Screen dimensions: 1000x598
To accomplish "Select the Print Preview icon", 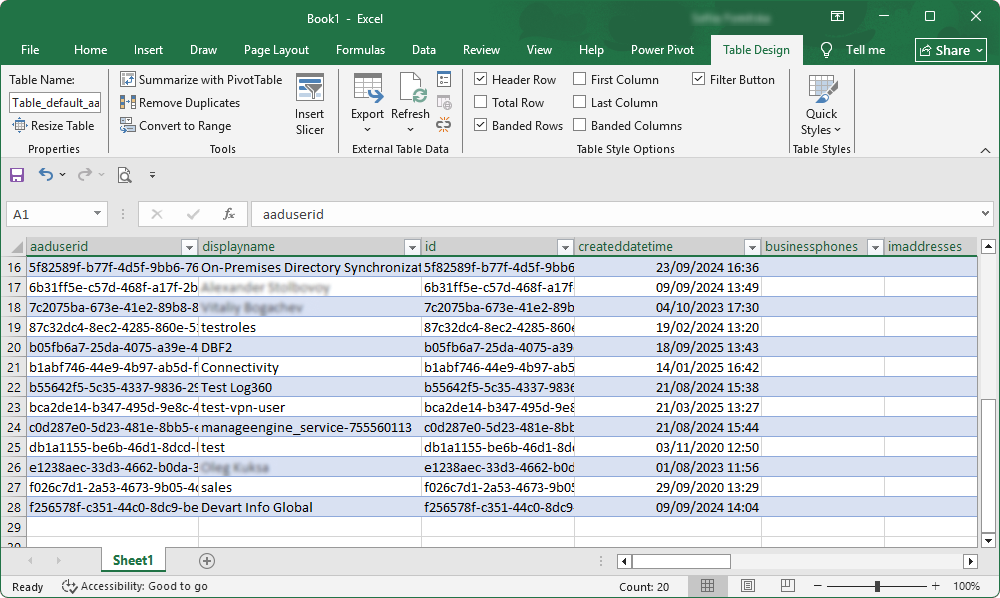I will point(124,174).
